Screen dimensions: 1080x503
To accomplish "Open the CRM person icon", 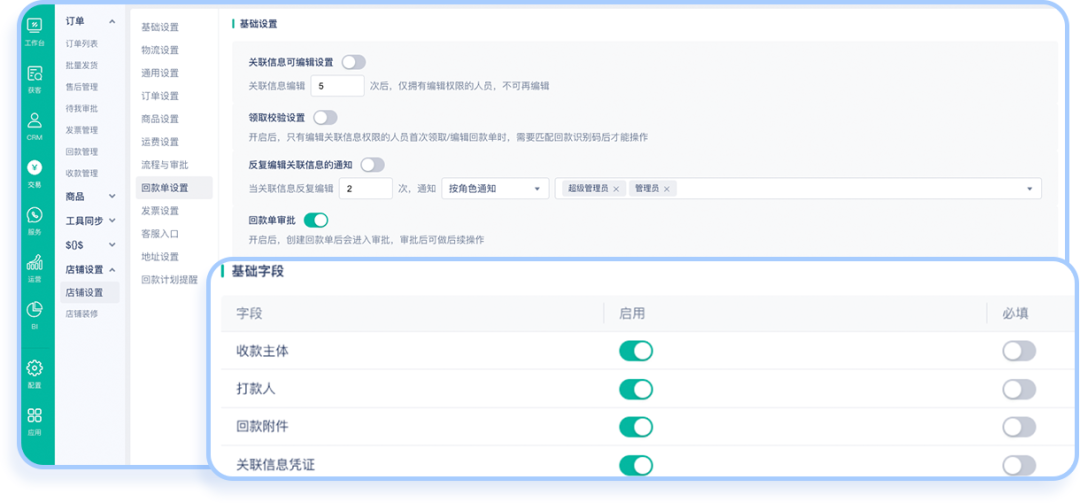I will pyautogui.click(x=34, y=121).
